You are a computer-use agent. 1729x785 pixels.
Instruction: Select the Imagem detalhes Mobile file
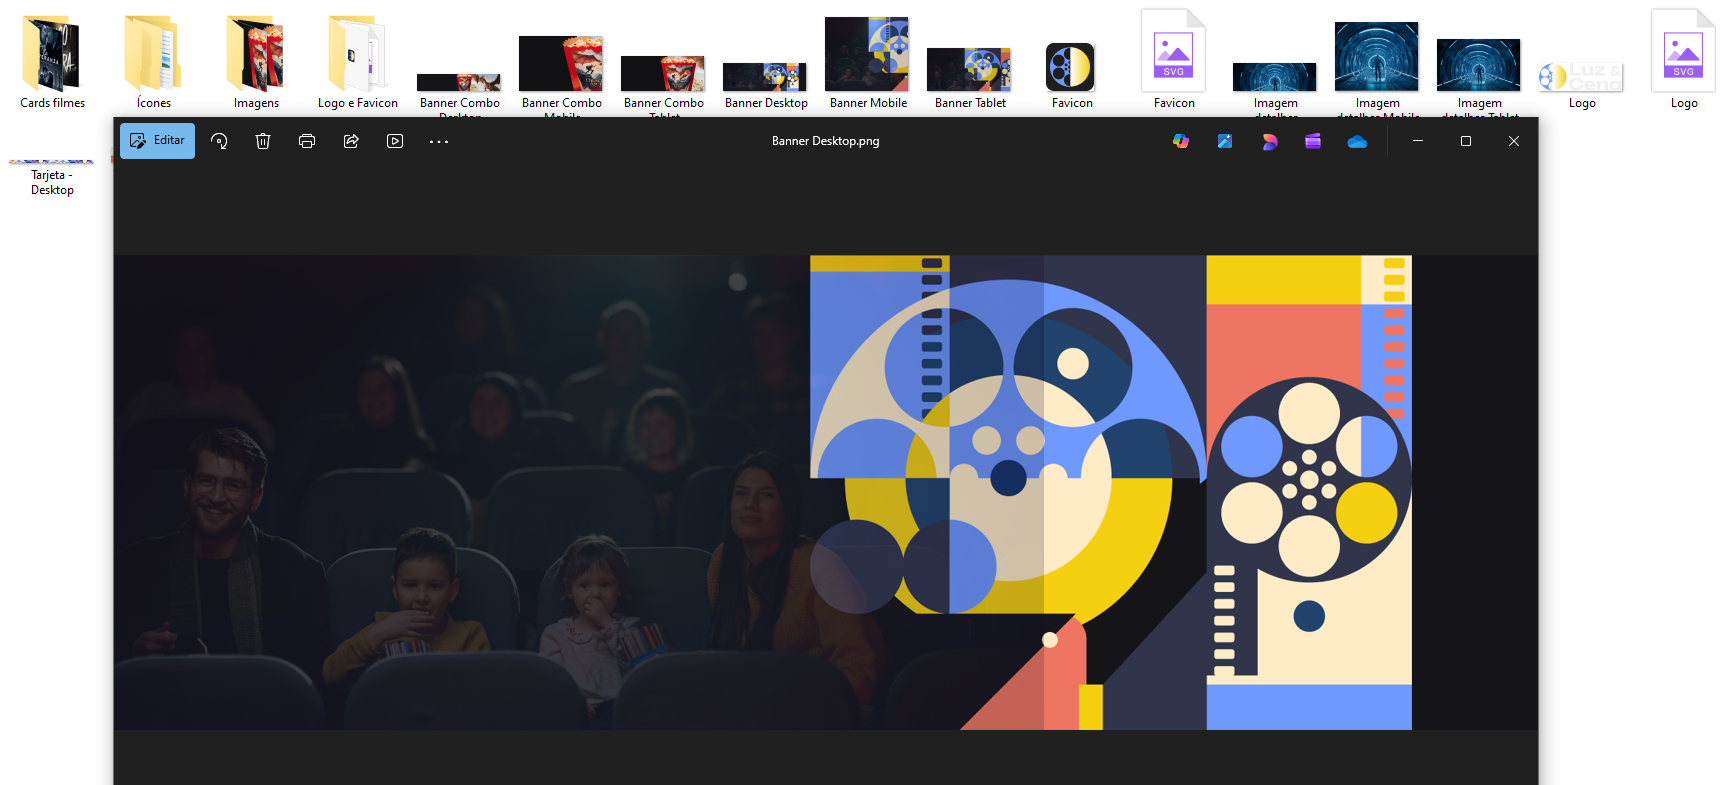(x=1378, y=68)
